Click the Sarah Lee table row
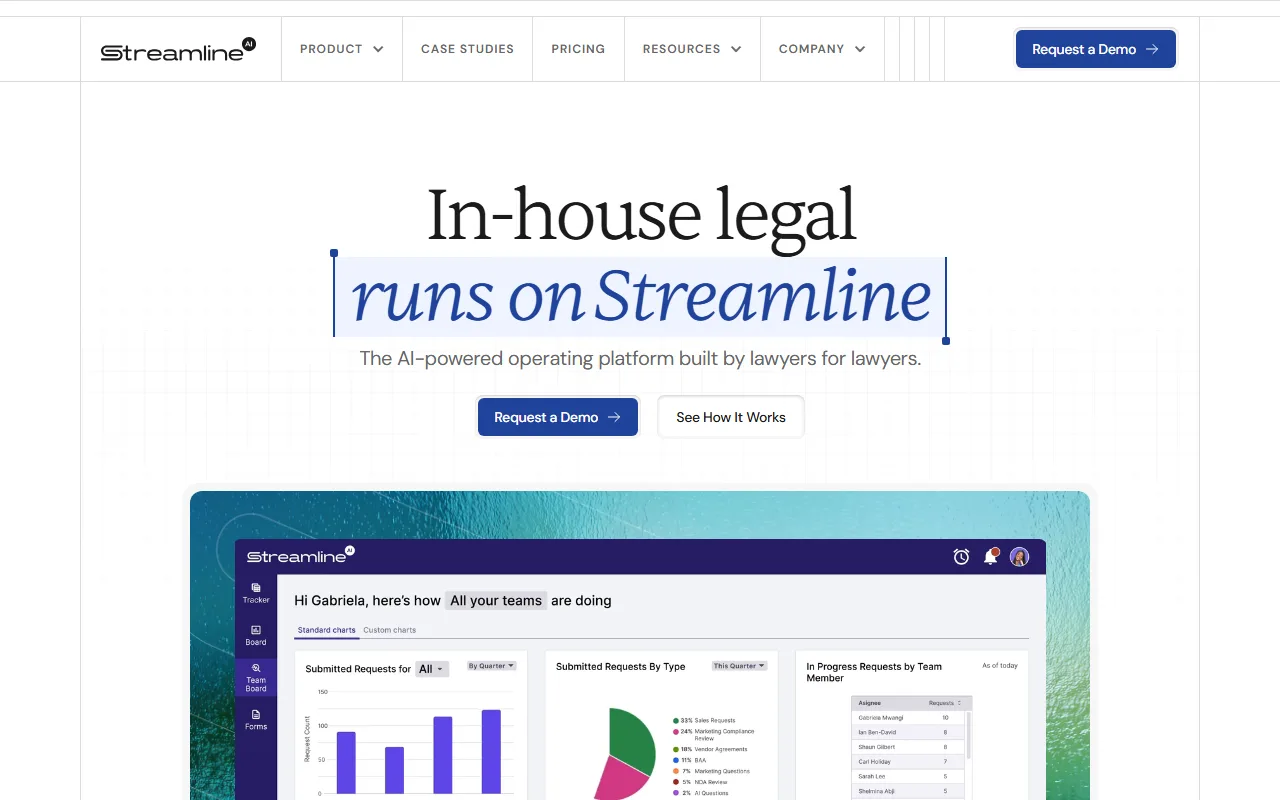Image resolution: width=1280 pixels, height=800 pixels. point(908,776)
